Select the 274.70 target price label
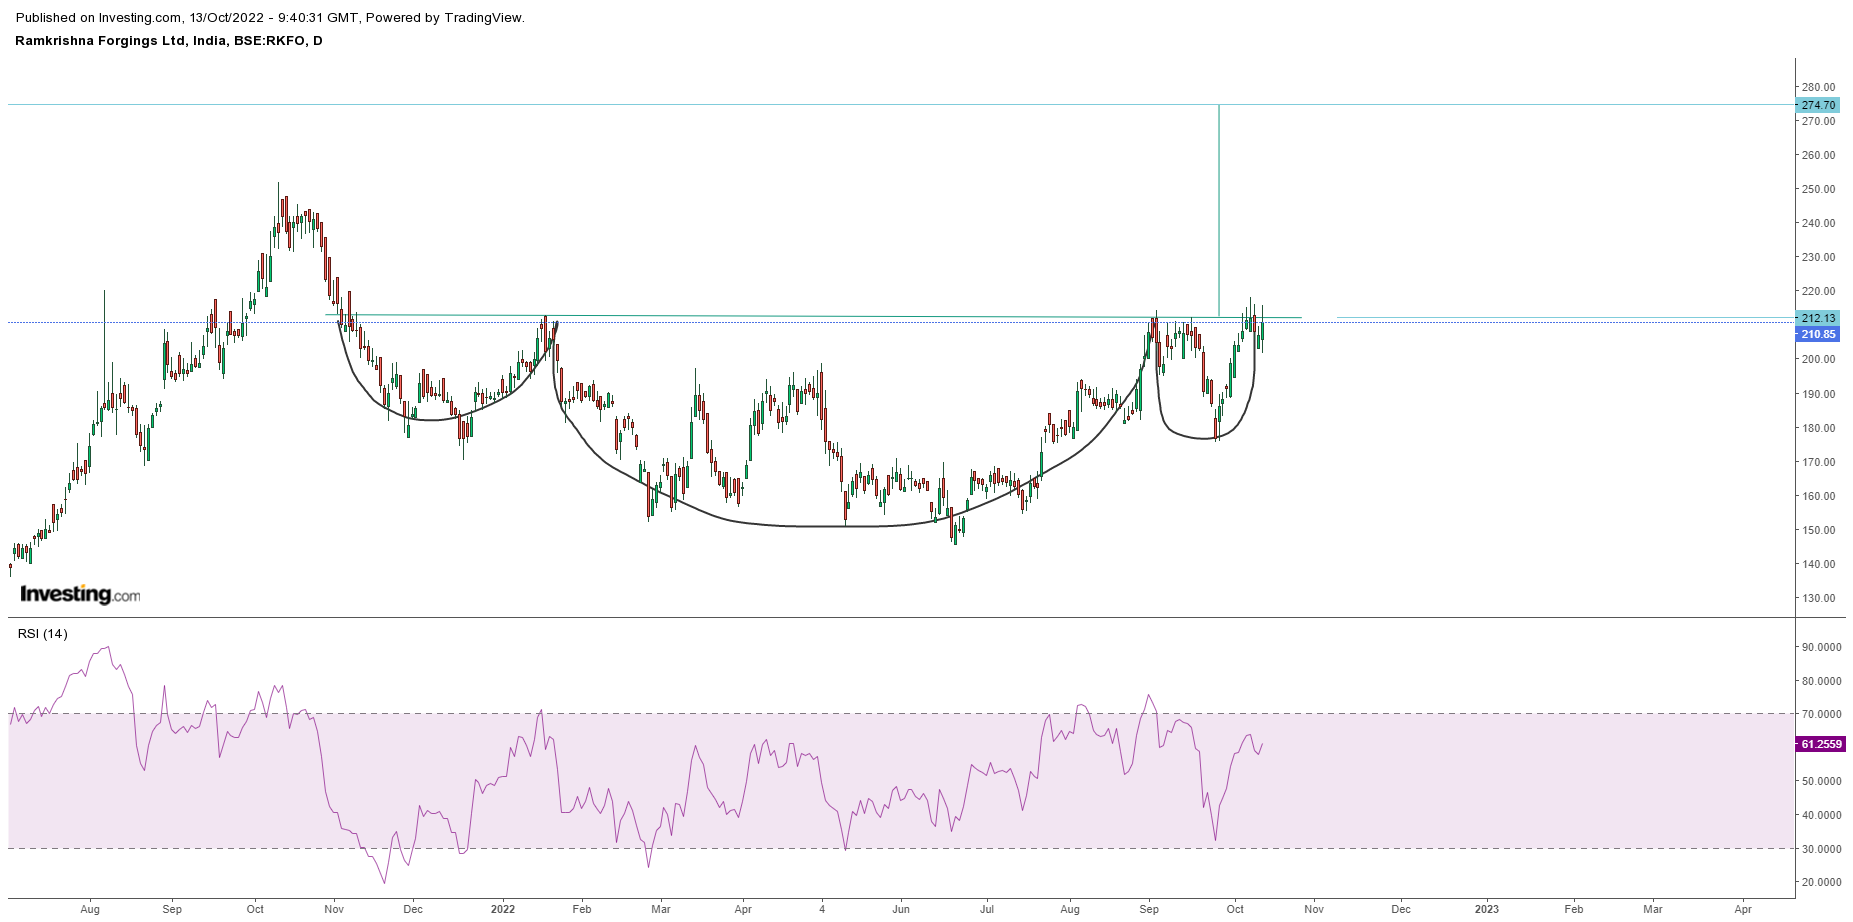Image resolution: width=1853 pixels, height=922 pixels. click(x=1817, y=105)
